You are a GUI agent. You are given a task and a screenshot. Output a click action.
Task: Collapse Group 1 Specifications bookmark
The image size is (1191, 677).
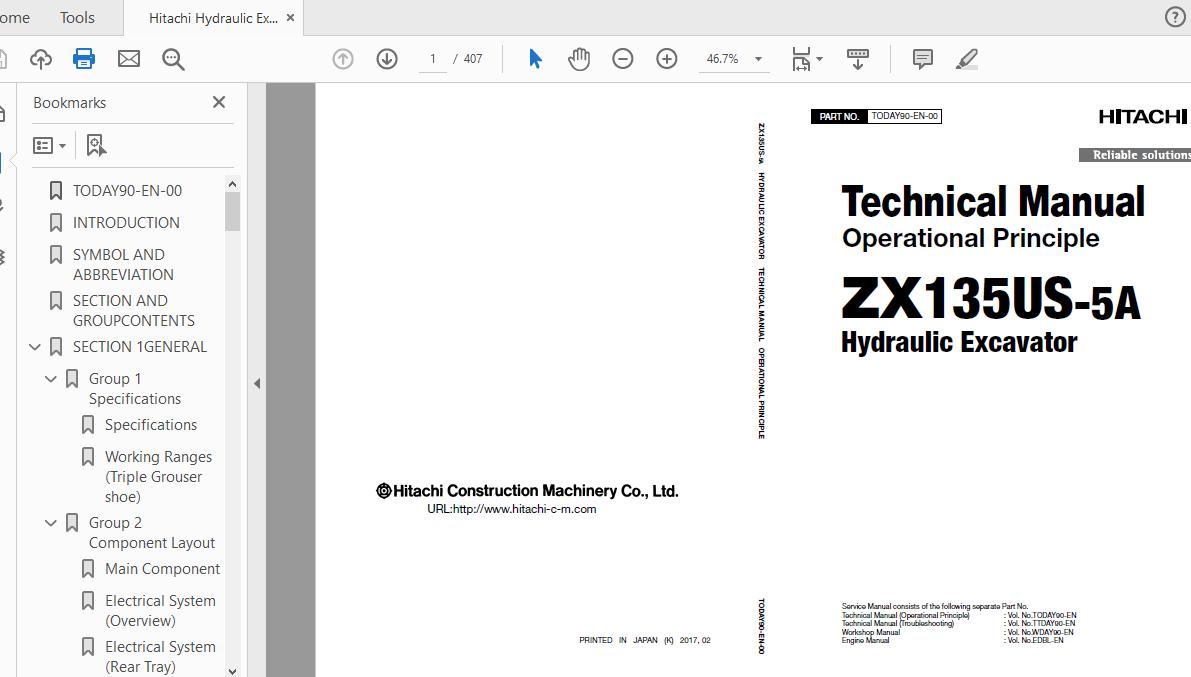pyautogui.click(x=51, y=379)
